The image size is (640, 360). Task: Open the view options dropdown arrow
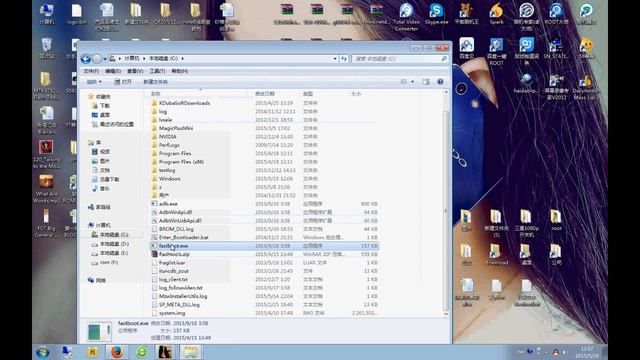coord(412,82)
